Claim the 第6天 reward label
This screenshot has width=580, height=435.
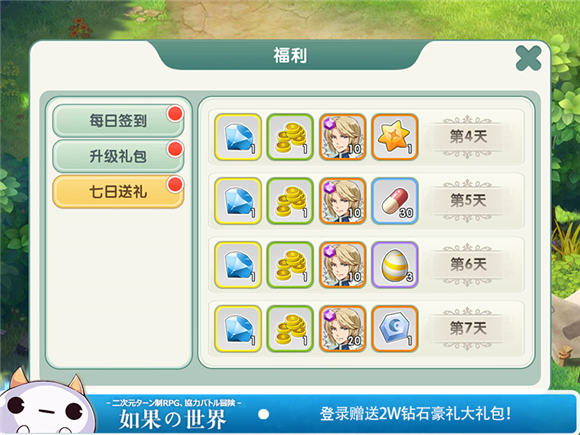click(468, 265)
